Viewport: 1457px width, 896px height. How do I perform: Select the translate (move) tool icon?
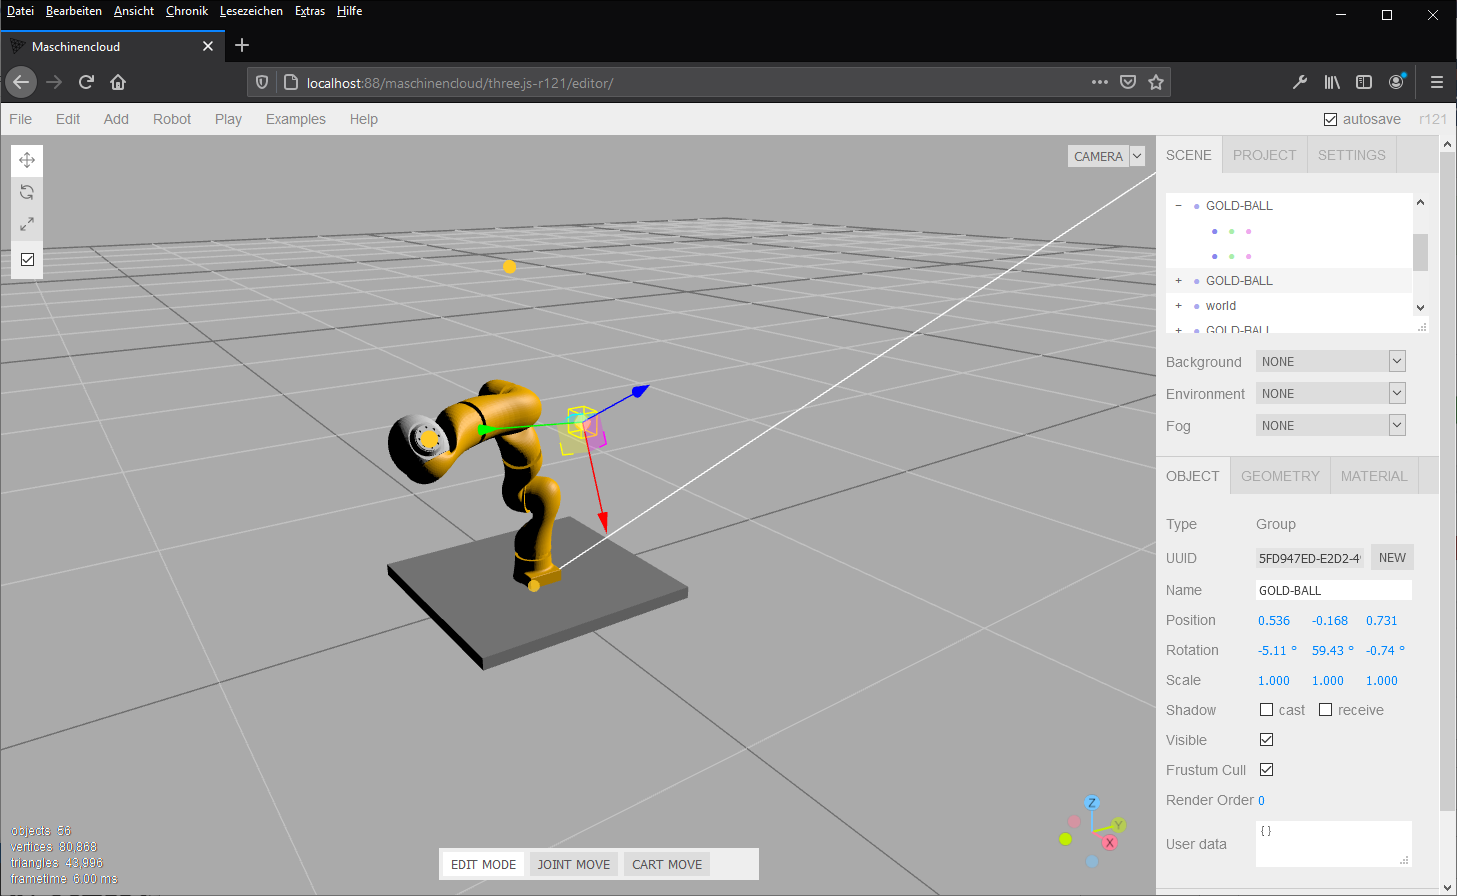tap(27, 160)
